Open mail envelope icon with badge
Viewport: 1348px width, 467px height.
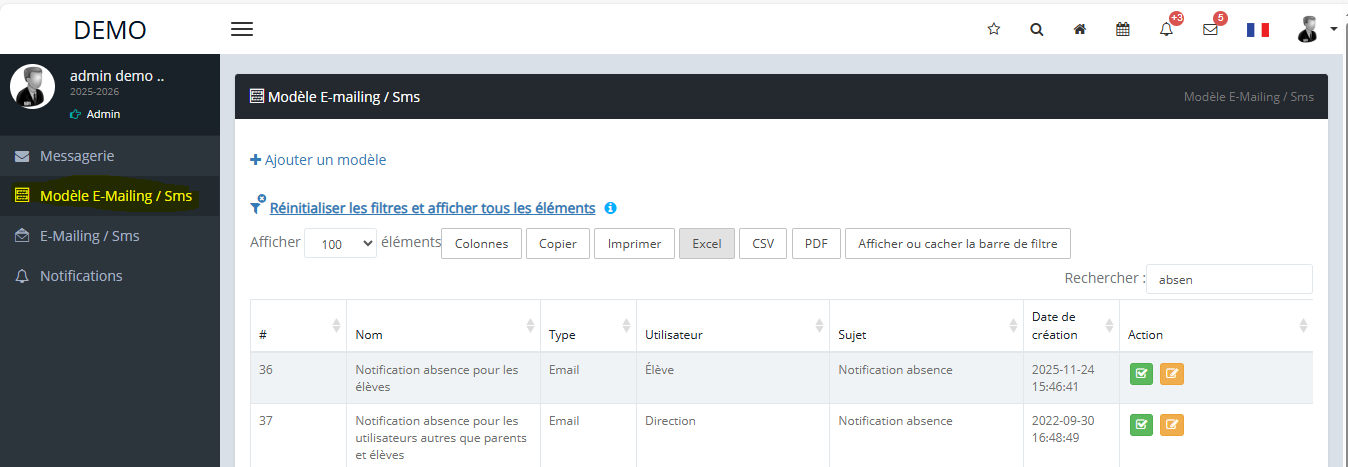(1210, 30)
